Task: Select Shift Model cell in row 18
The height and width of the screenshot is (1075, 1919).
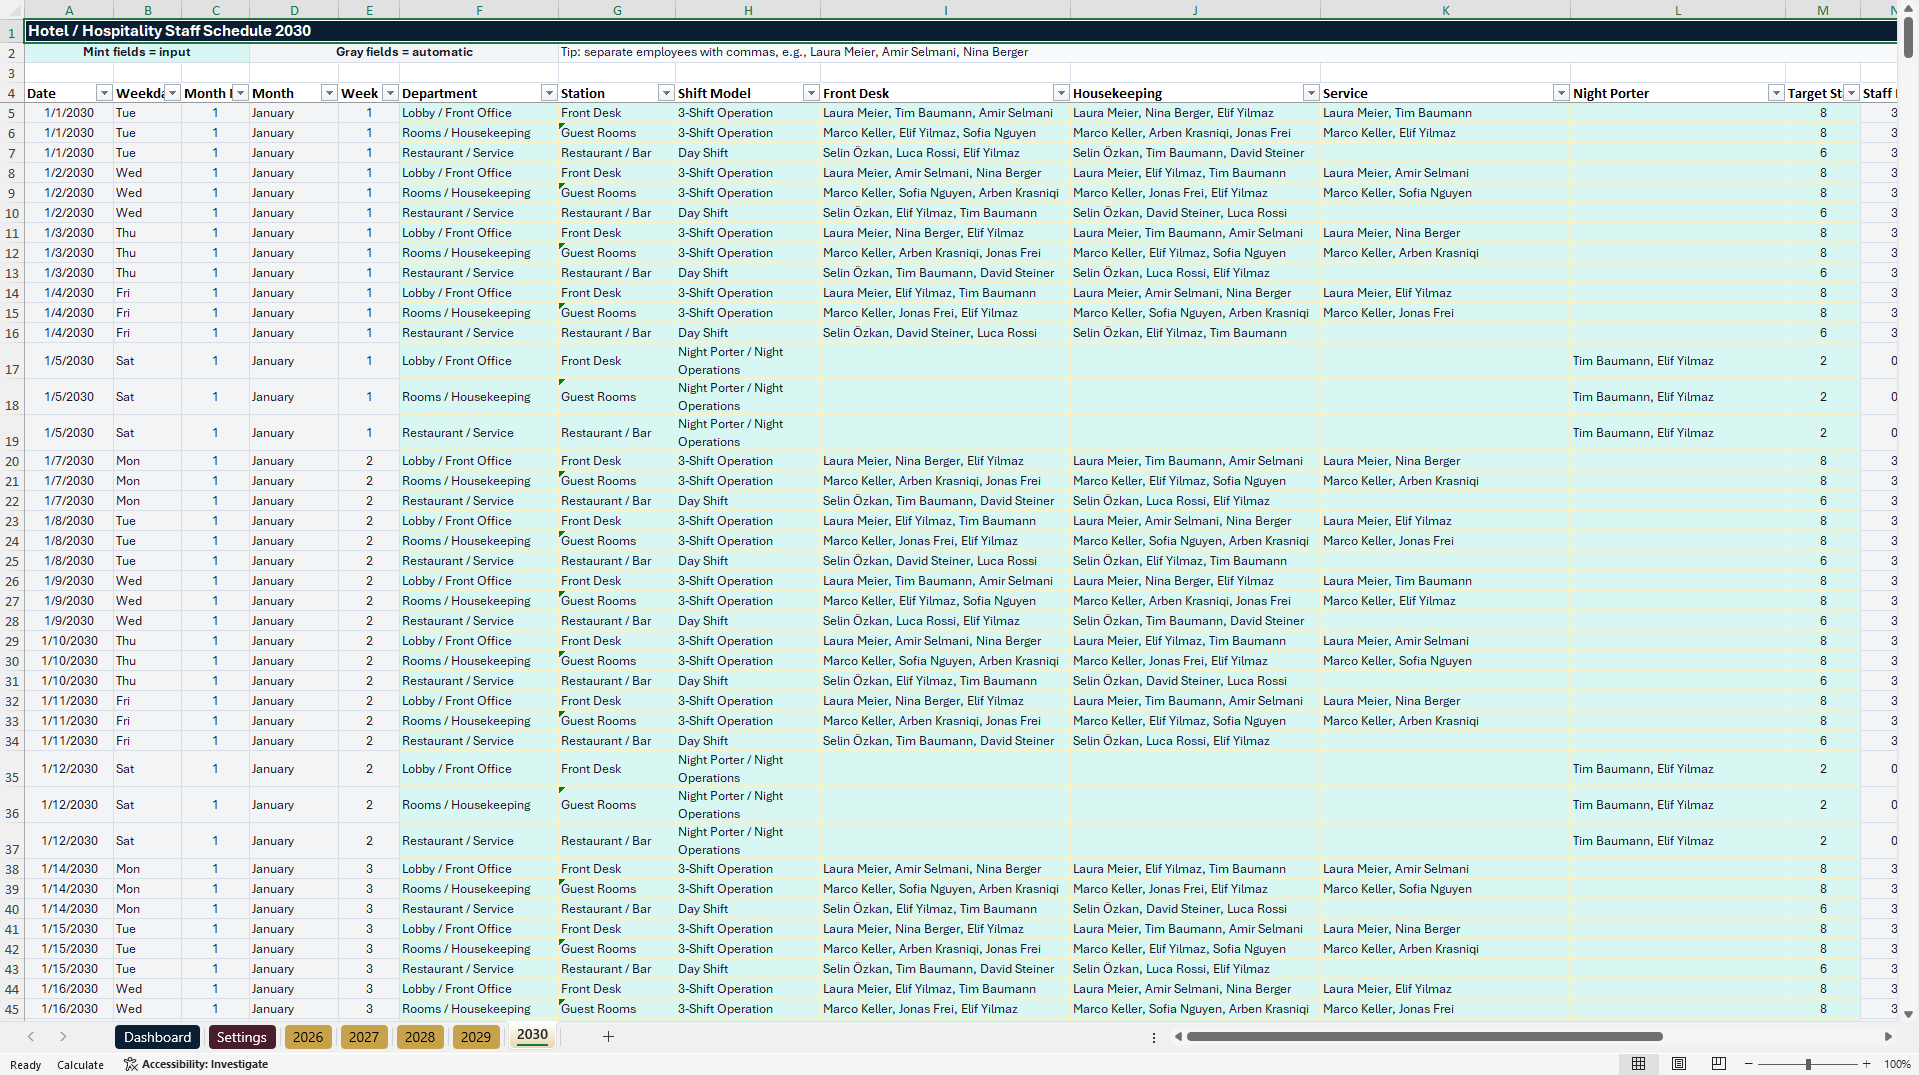Action: click(748, 397)
